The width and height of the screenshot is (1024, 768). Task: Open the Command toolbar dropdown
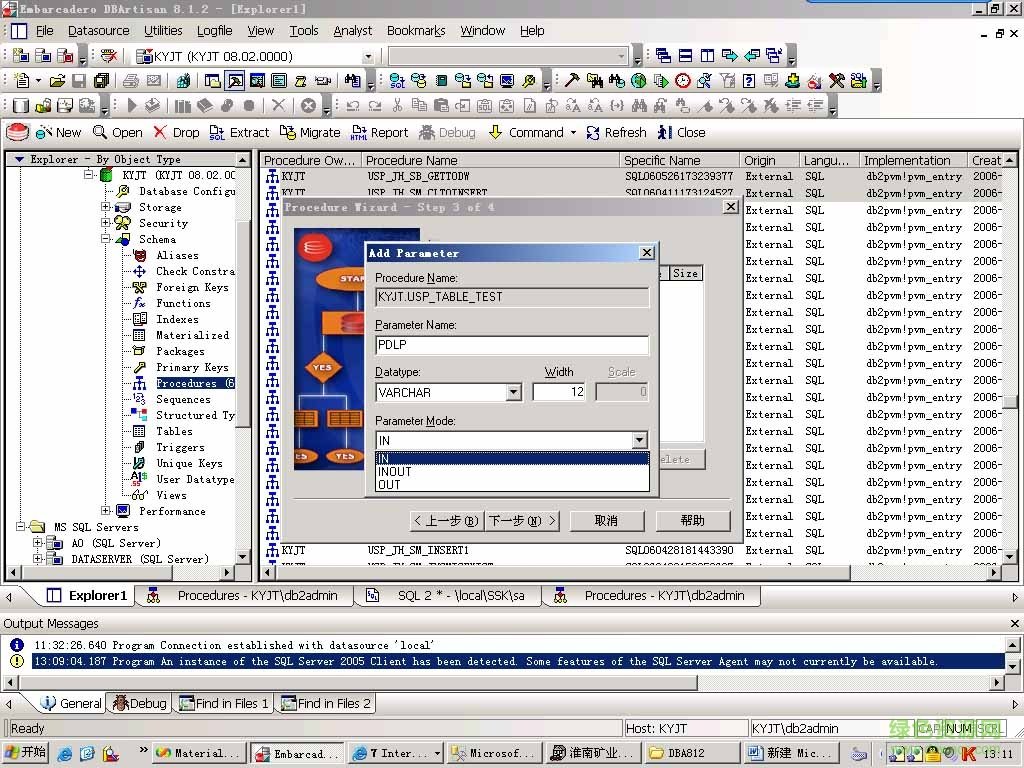573,132
